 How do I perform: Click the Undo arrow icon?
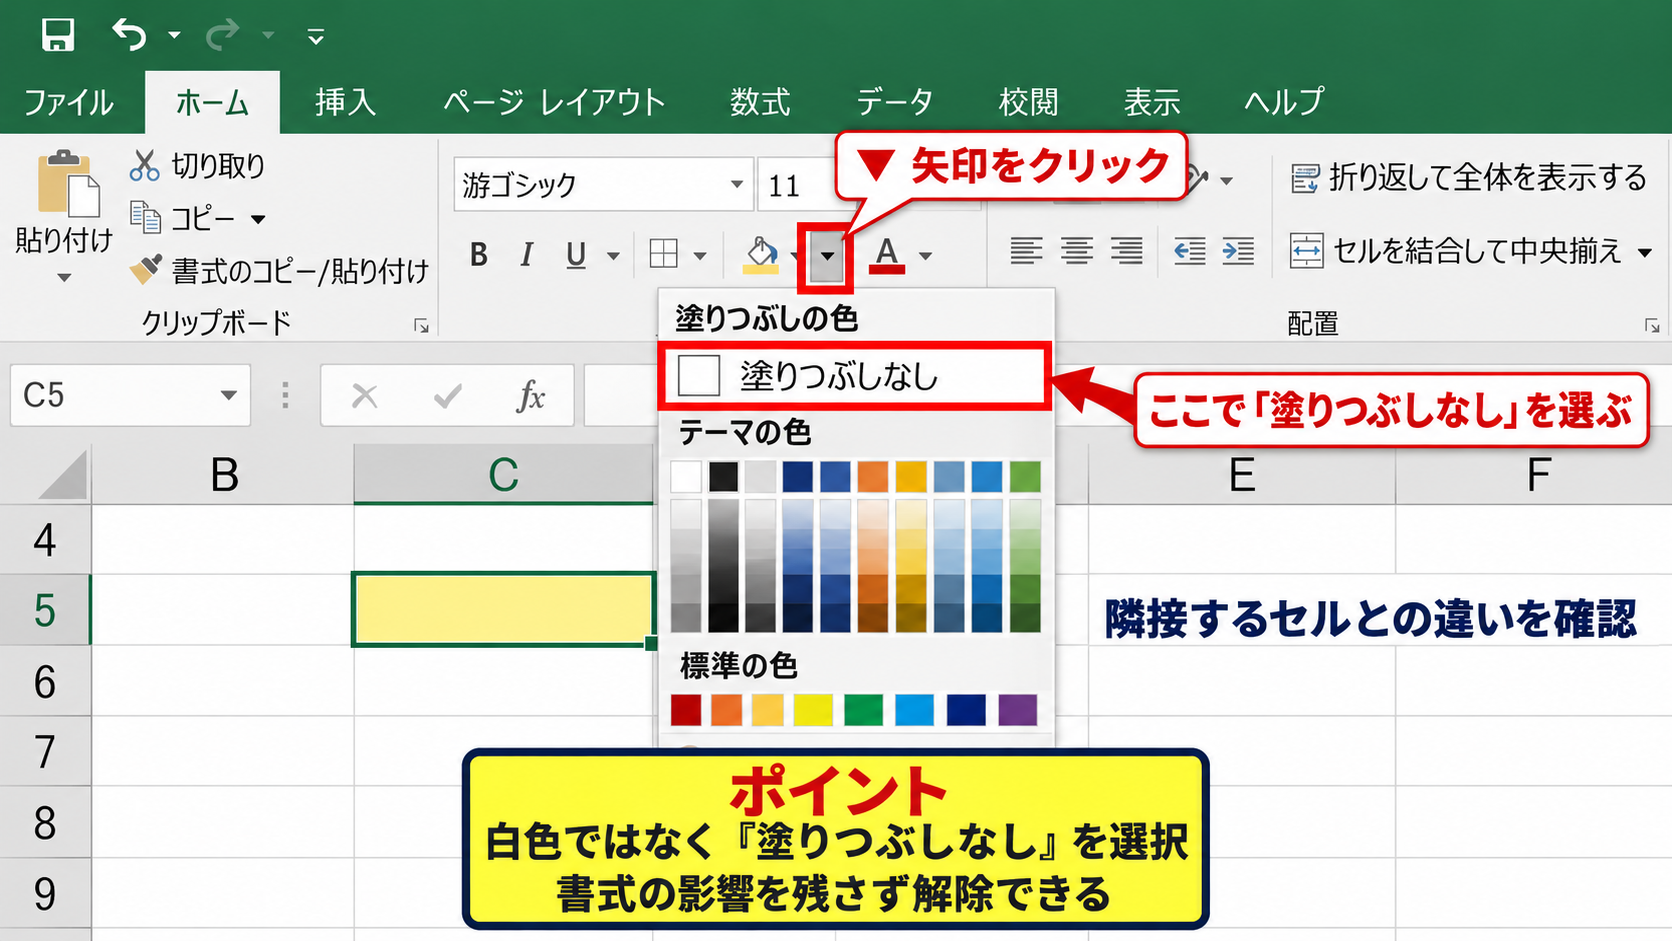click(x=130, y=35)
